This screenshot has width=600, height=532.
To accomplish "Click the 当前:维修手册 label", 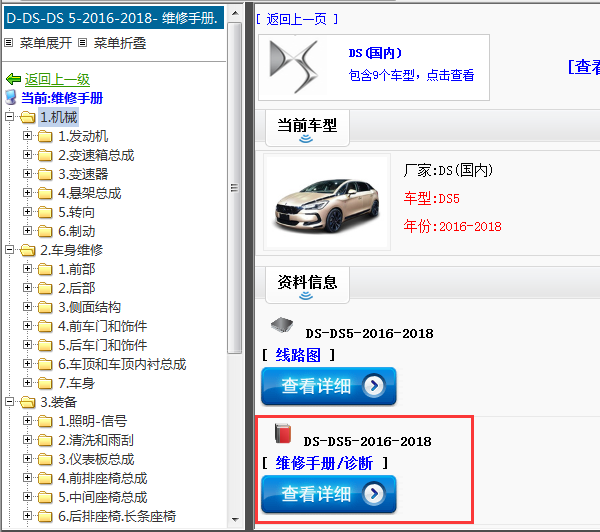I will tap(62, 98).
